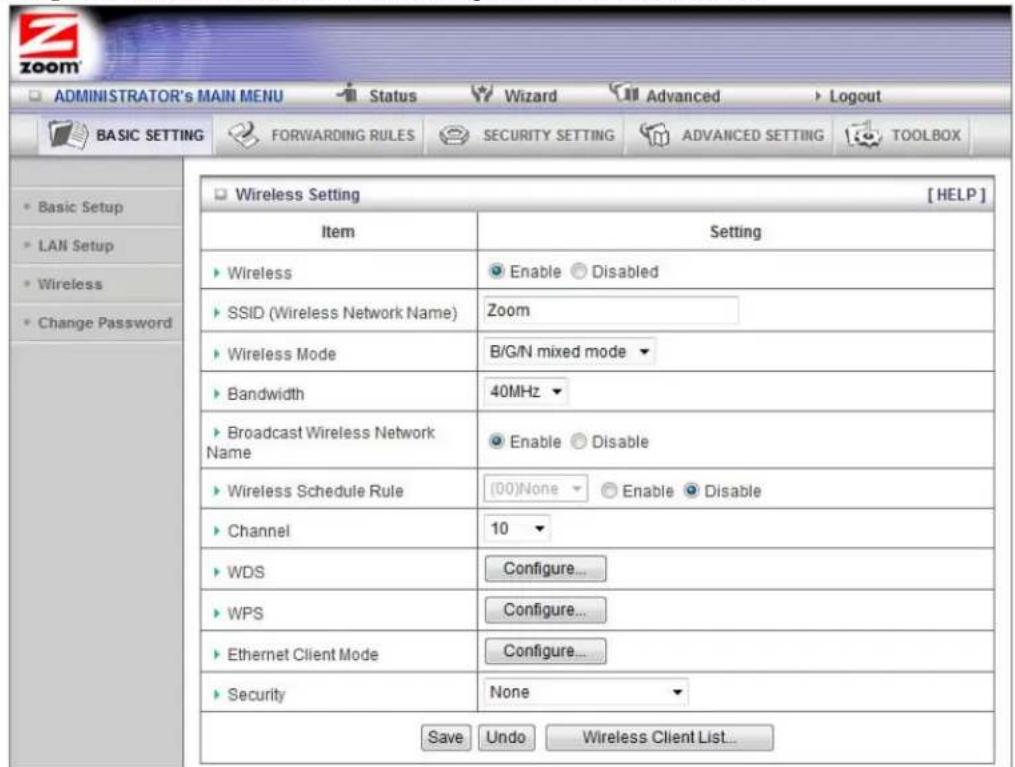Click the Security Setting icon
This screenshot has height=767, width=1015.
tap(454, 135)
